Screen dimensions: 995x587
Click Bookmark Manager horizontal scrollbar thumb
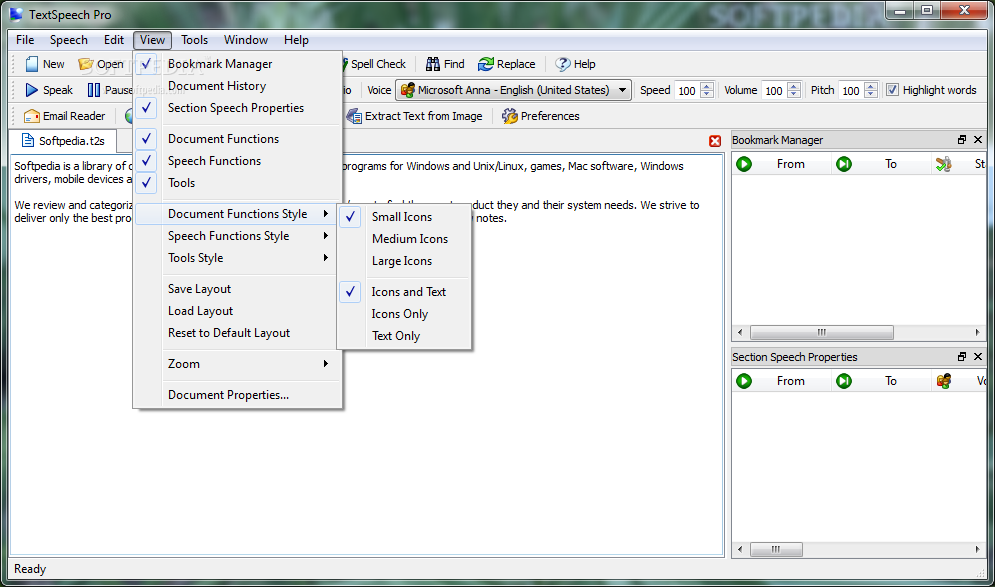(x=822, y=333)
